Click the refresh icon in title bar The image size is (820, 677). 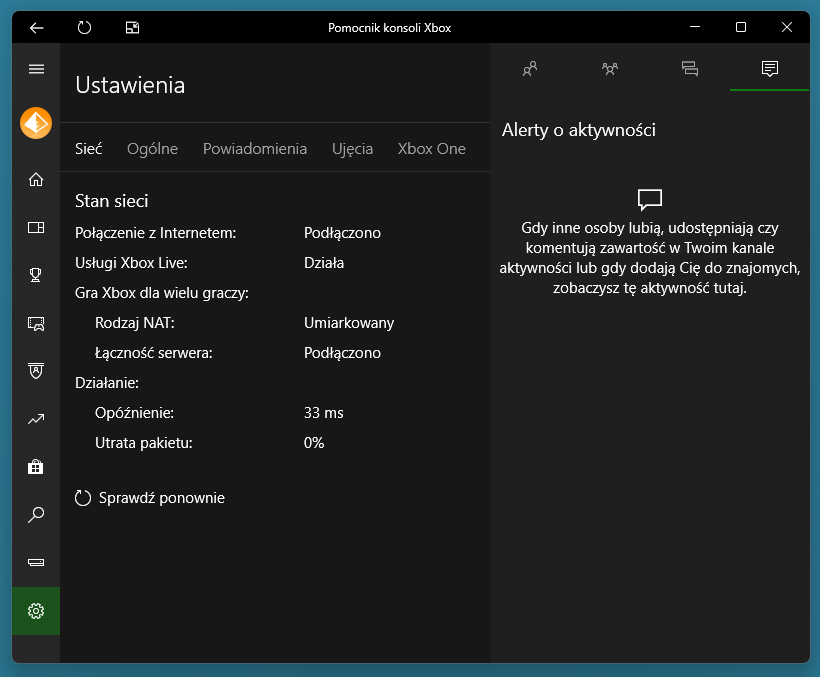coord(84,28)
